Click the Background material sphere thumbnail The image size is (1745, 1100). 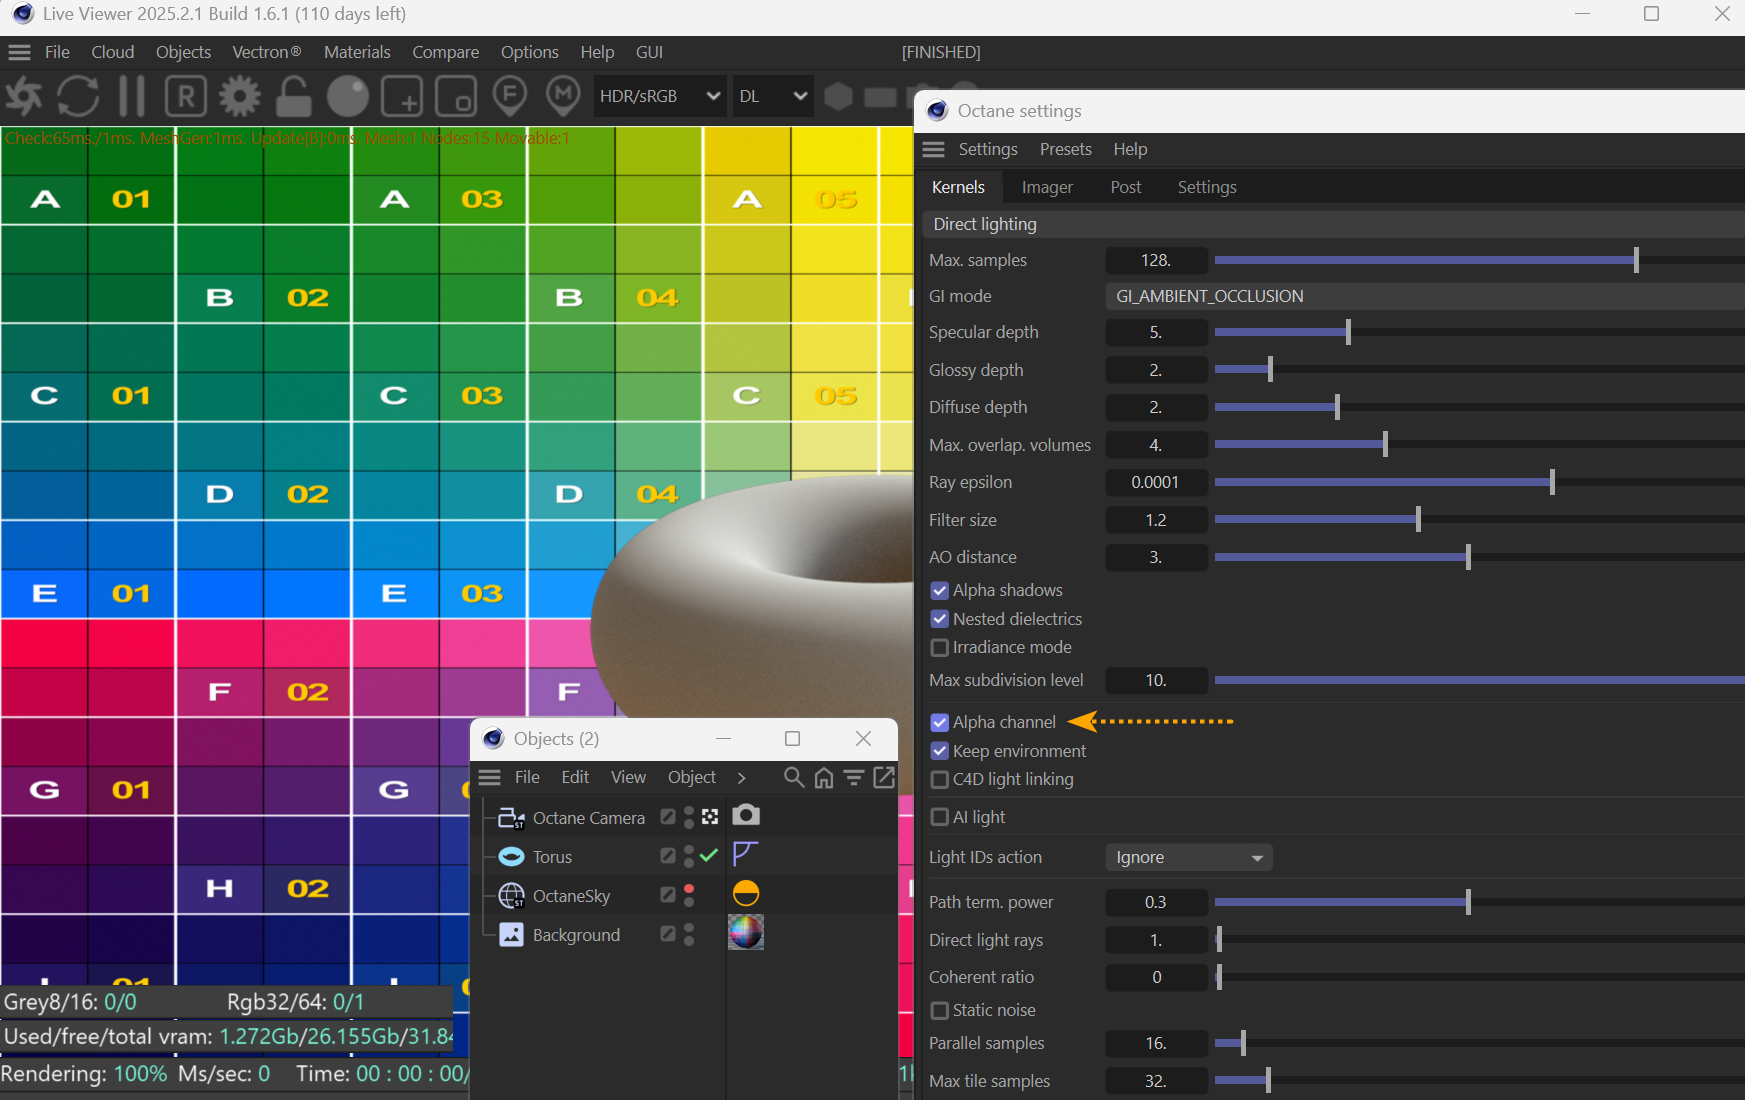[x=746, y=932]
